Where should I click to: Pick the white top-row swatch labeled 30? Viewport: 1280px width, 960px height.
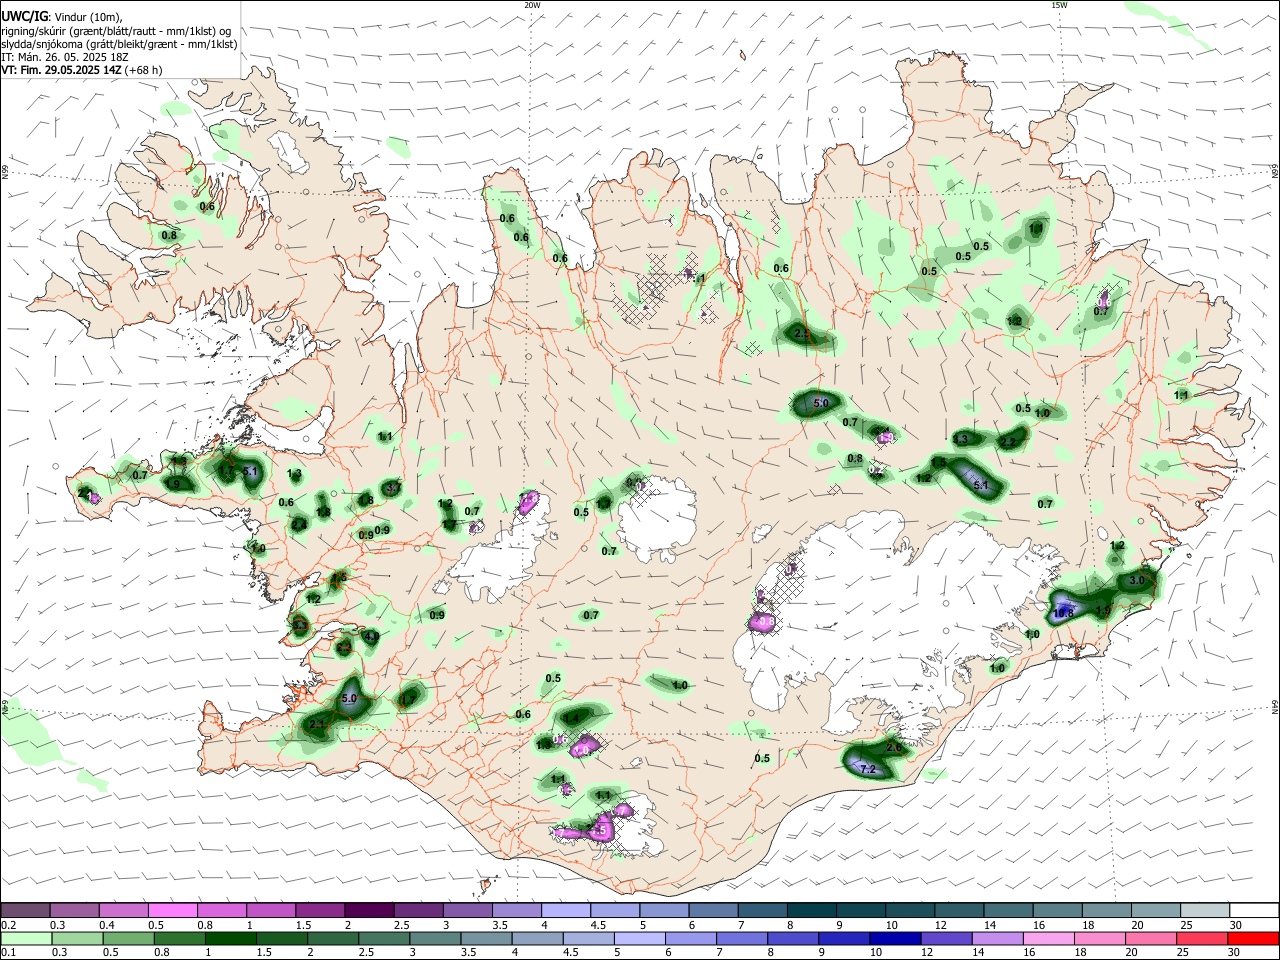[1256, 910]
